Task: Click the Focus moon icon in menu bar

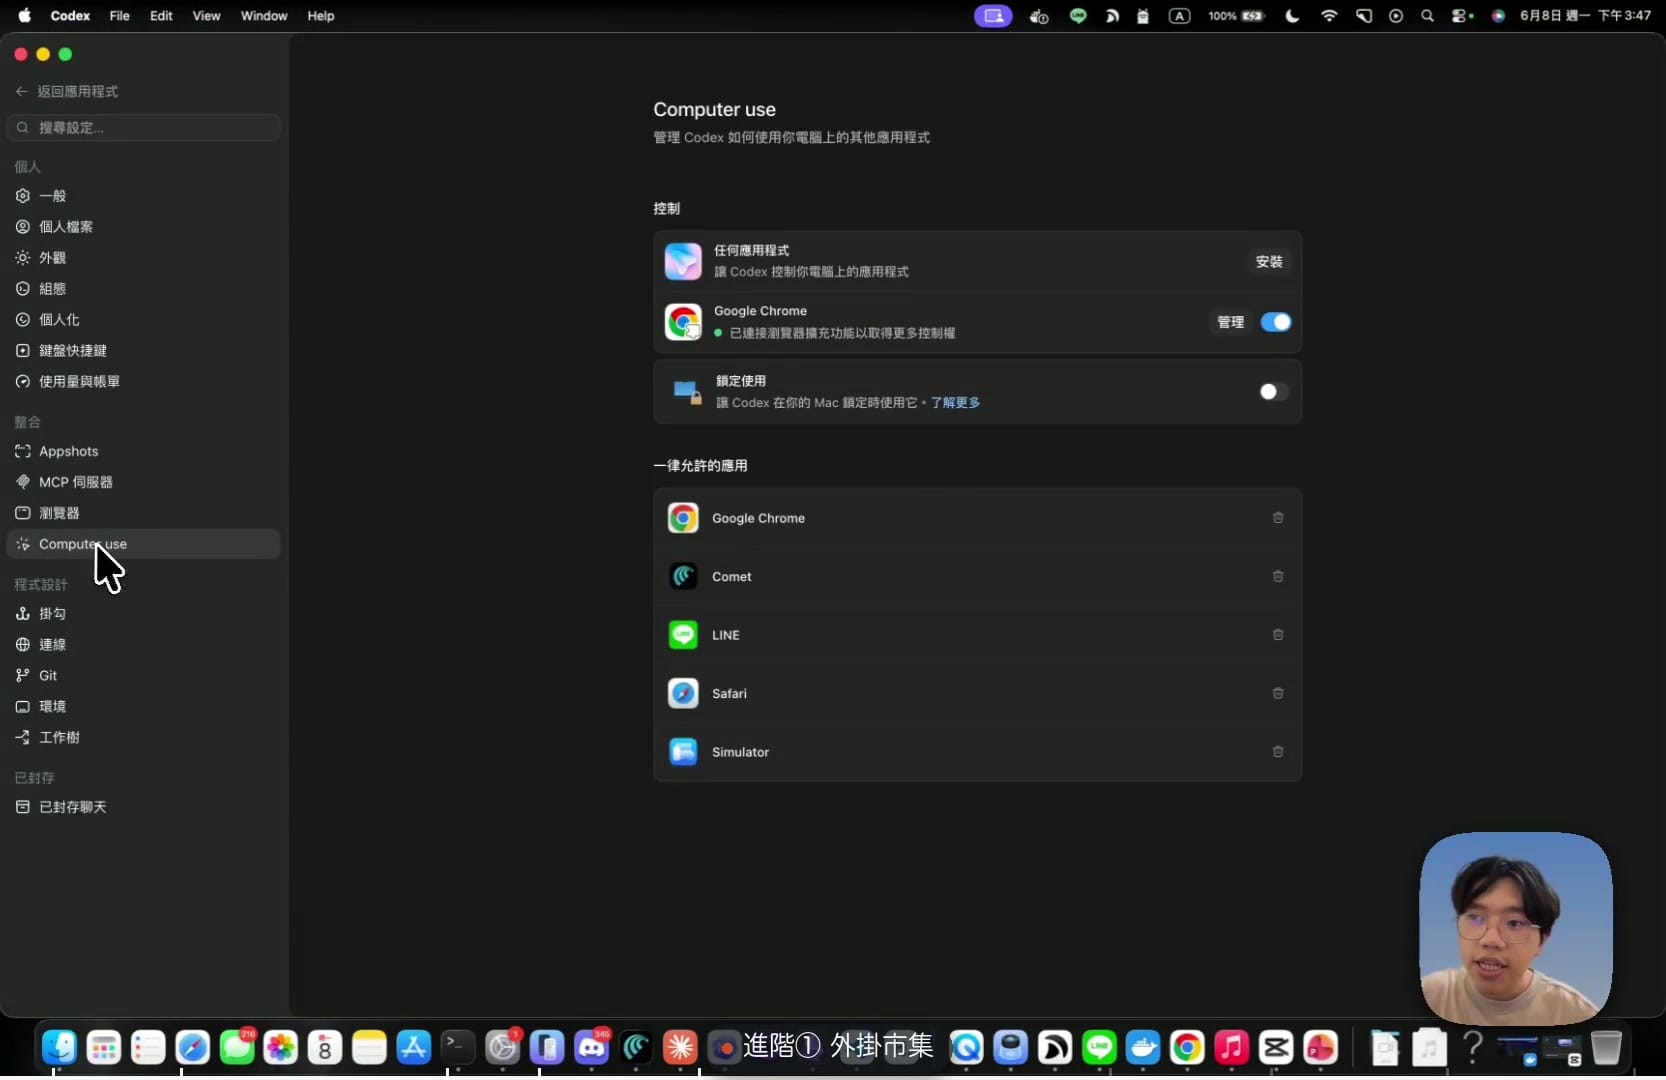Action: tap(1292, 16)
